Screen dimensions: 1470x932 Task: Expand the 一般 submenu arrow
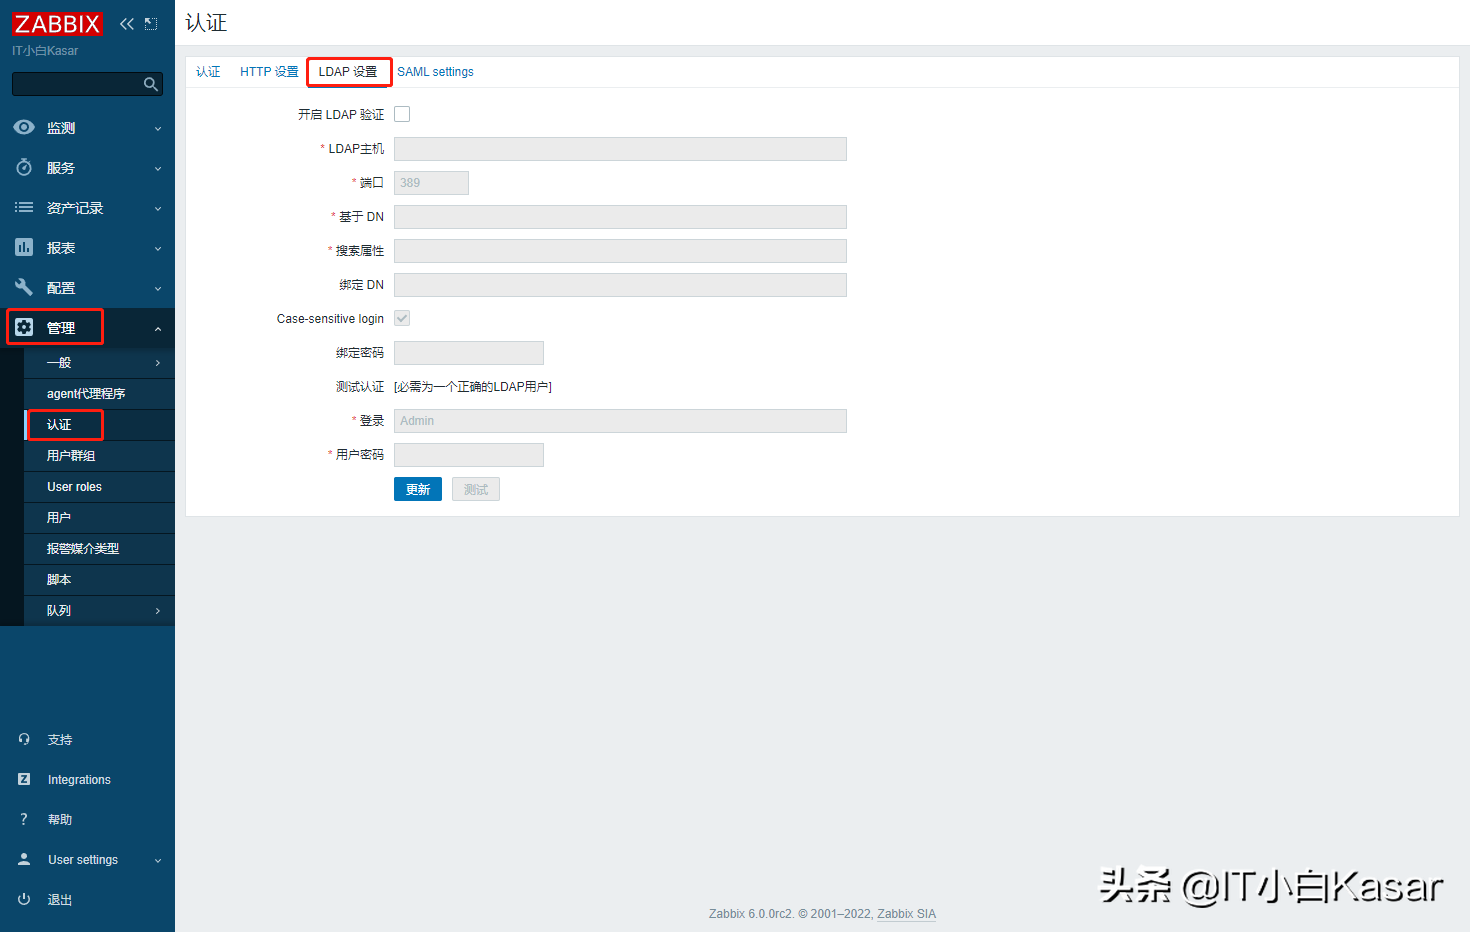coord(158,363)
